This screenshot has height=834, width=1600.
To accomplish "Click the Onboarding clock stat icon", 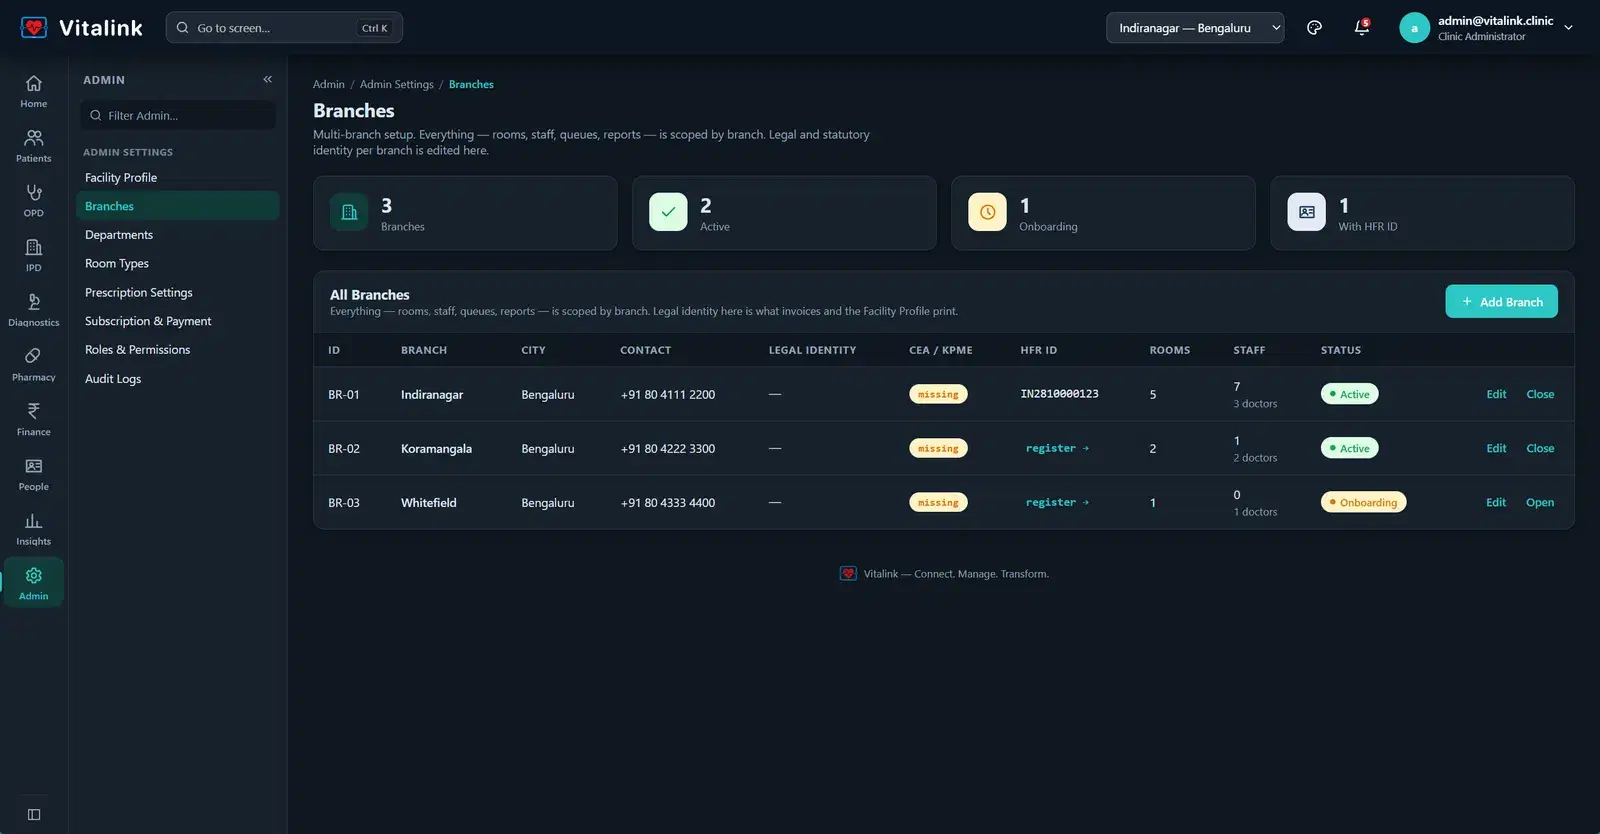I will (987, 212).
